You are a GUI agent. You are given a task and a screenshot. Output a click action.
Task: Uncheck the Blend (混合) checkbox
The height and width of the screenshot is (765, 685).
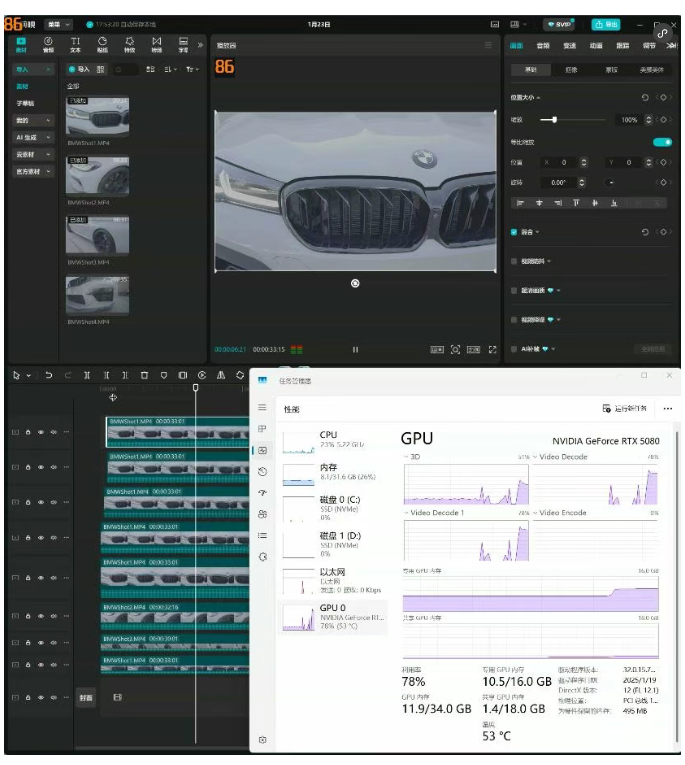click(x=514, y=232)
